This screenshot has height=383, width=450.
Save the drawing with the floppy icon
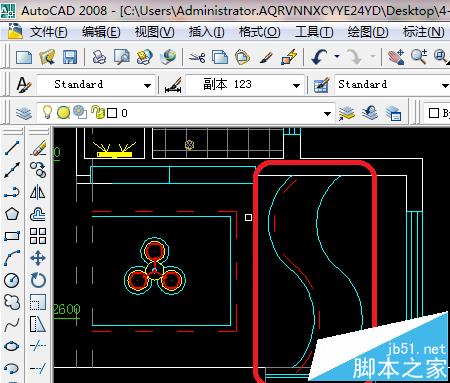click(70, 57)
